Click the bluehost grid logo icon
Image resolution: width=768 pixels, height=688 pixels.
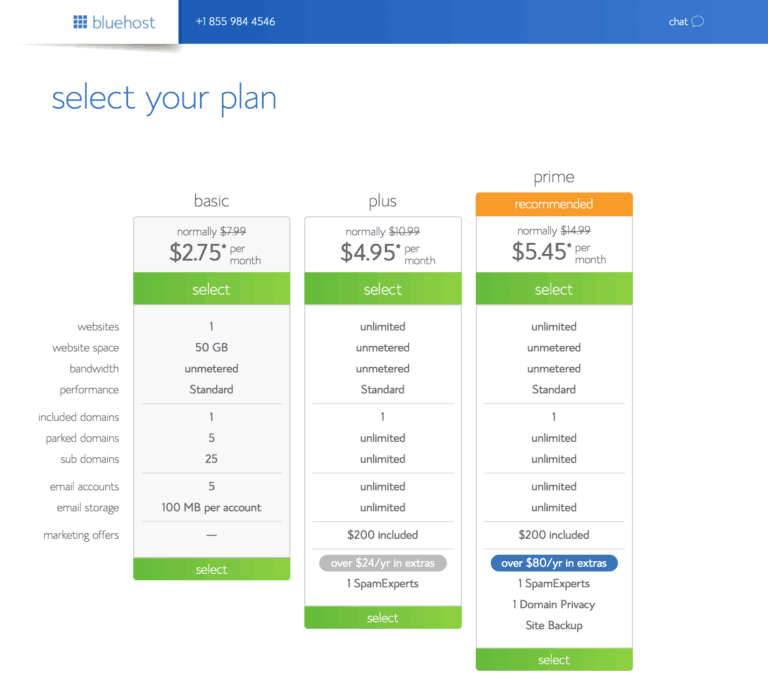(80, 22)
